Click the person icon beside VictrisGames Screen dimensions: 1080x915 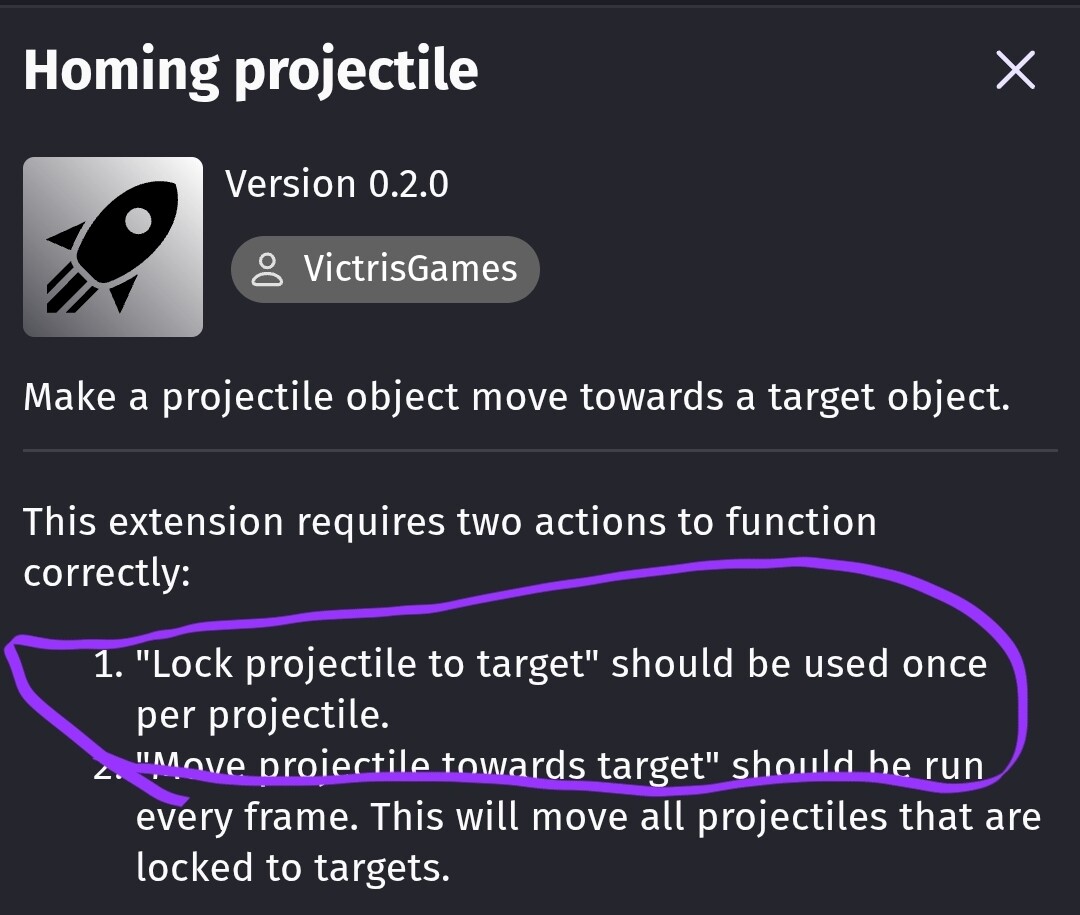pyautogui.click(x=267, y=269)
